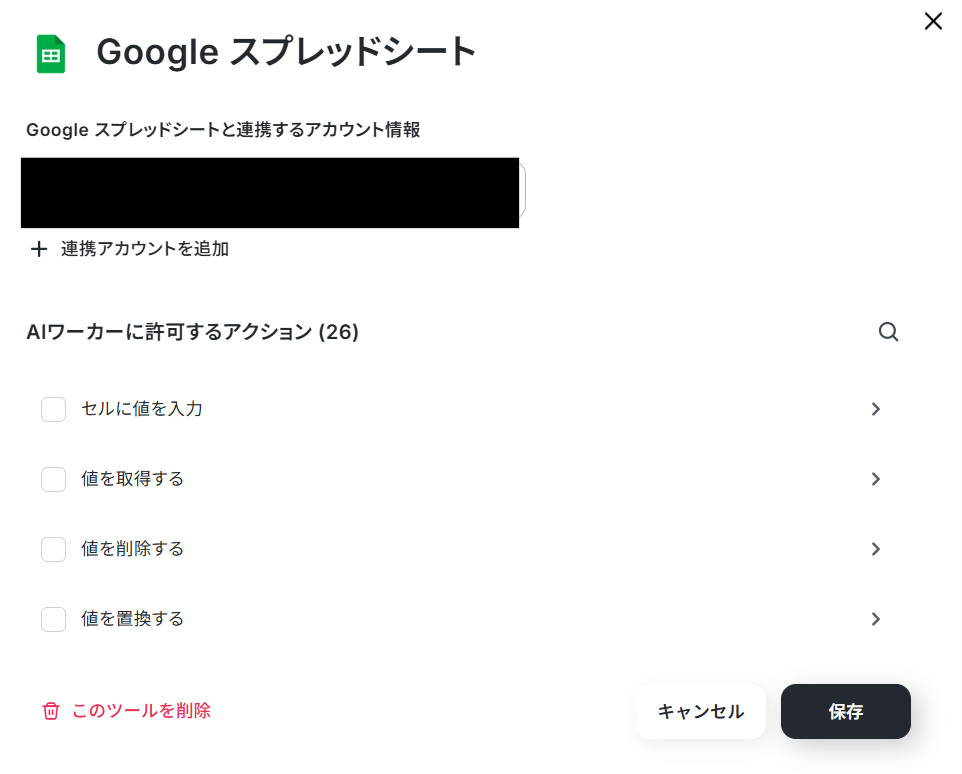
Task: Expand the 値を取得する row chevron
Action: (x=875, y=479)
